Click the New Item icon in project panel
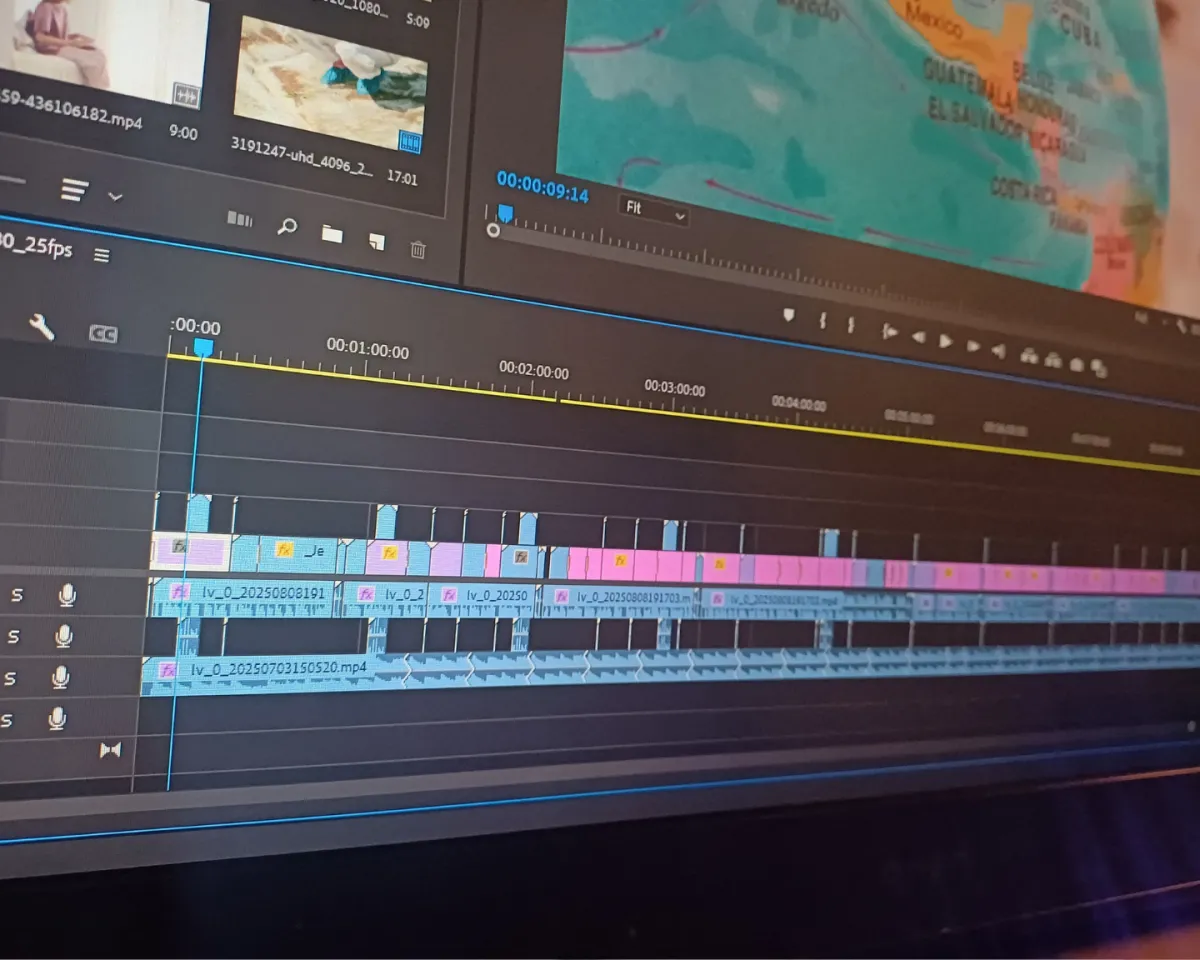The width and height of the screenshot is (1200, 960). [376, 241]
